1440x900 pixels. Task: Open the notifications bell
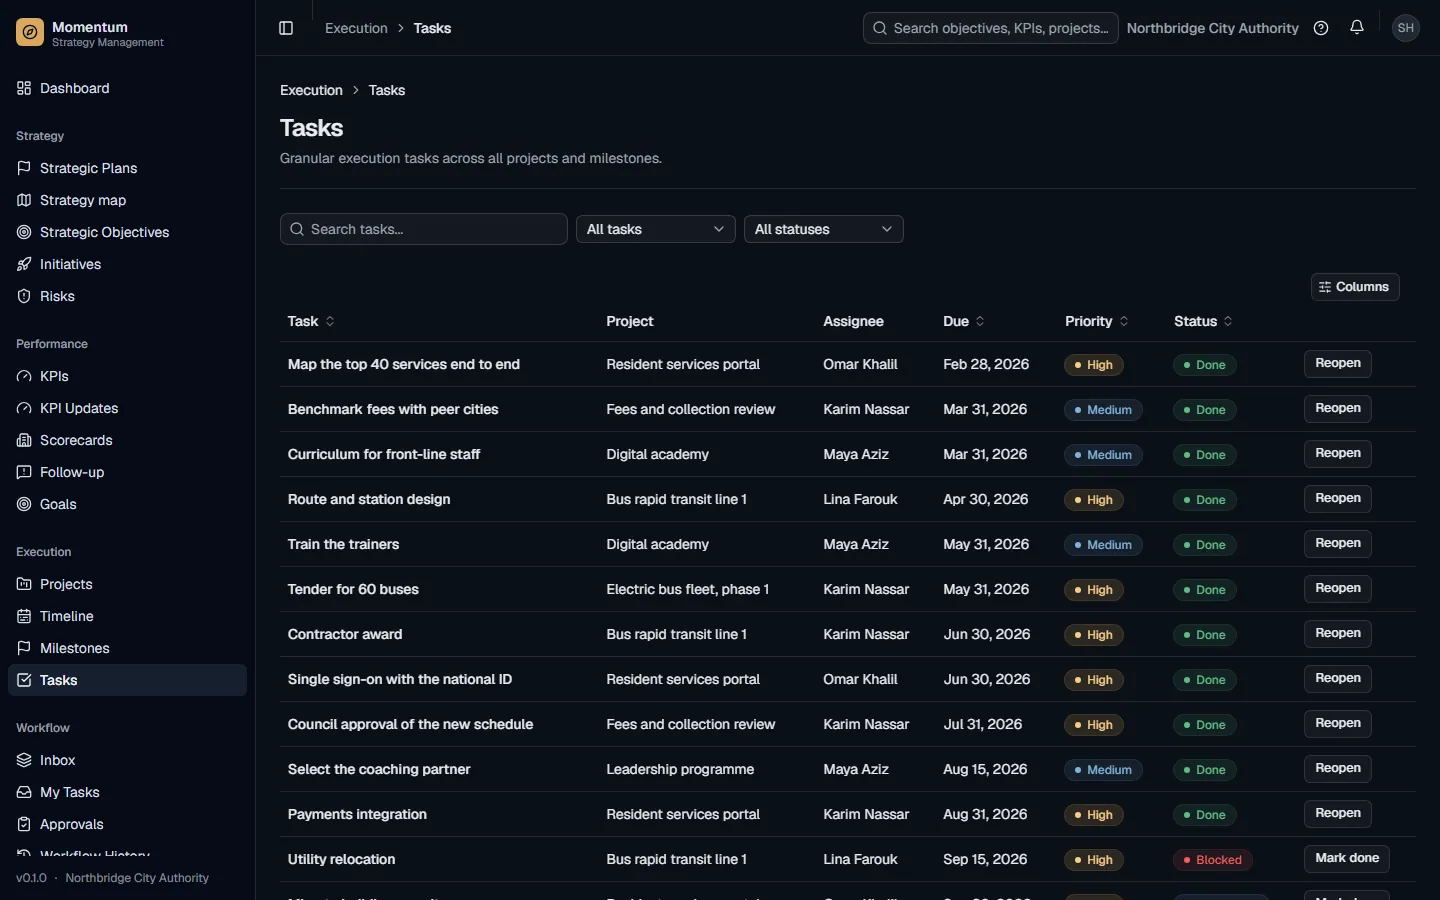coord(1357,28)
